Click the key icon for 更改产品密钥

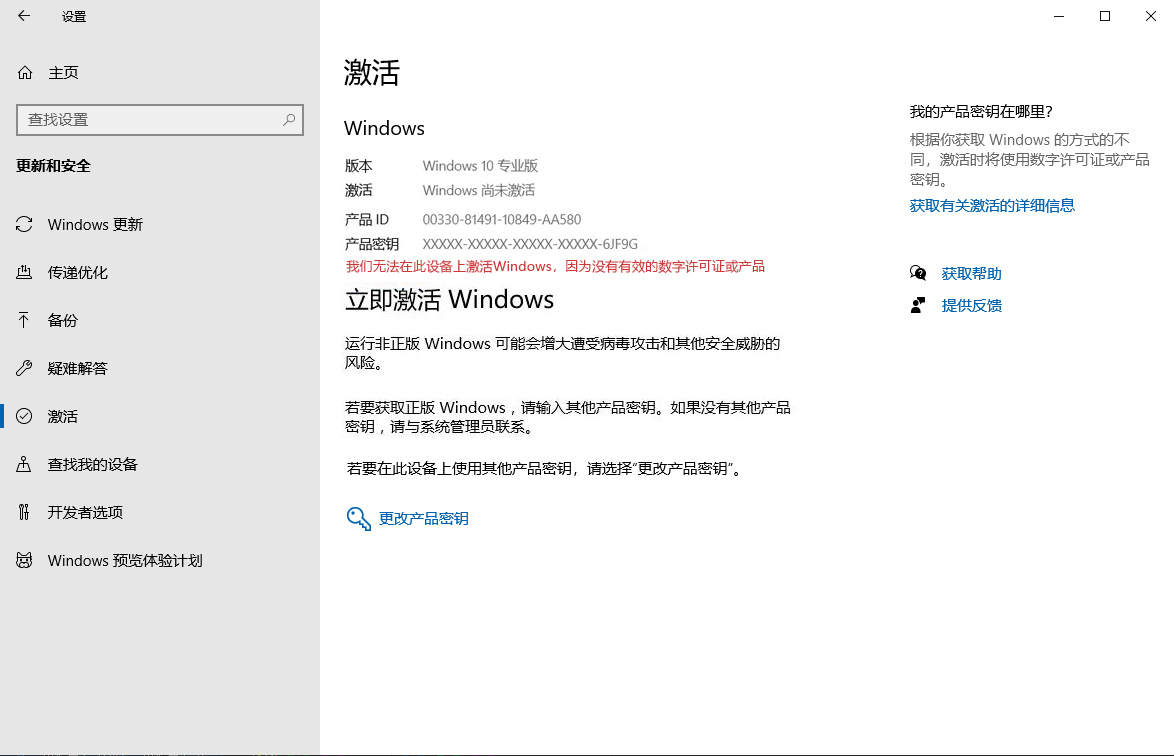pyautogui.click(x=359, y=518)
